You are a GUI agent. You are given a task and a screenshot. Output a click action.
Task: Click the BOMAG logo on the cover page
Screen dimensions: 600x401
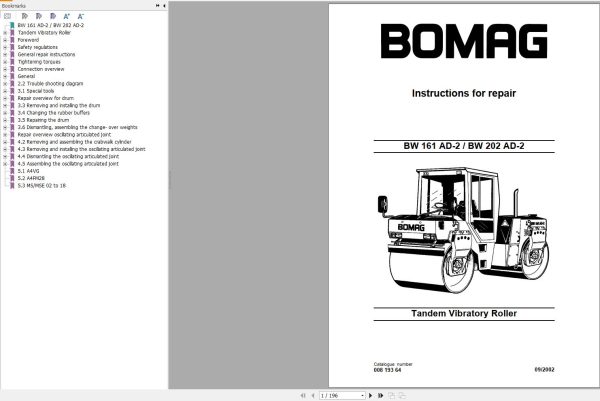(x=464, y=41)
